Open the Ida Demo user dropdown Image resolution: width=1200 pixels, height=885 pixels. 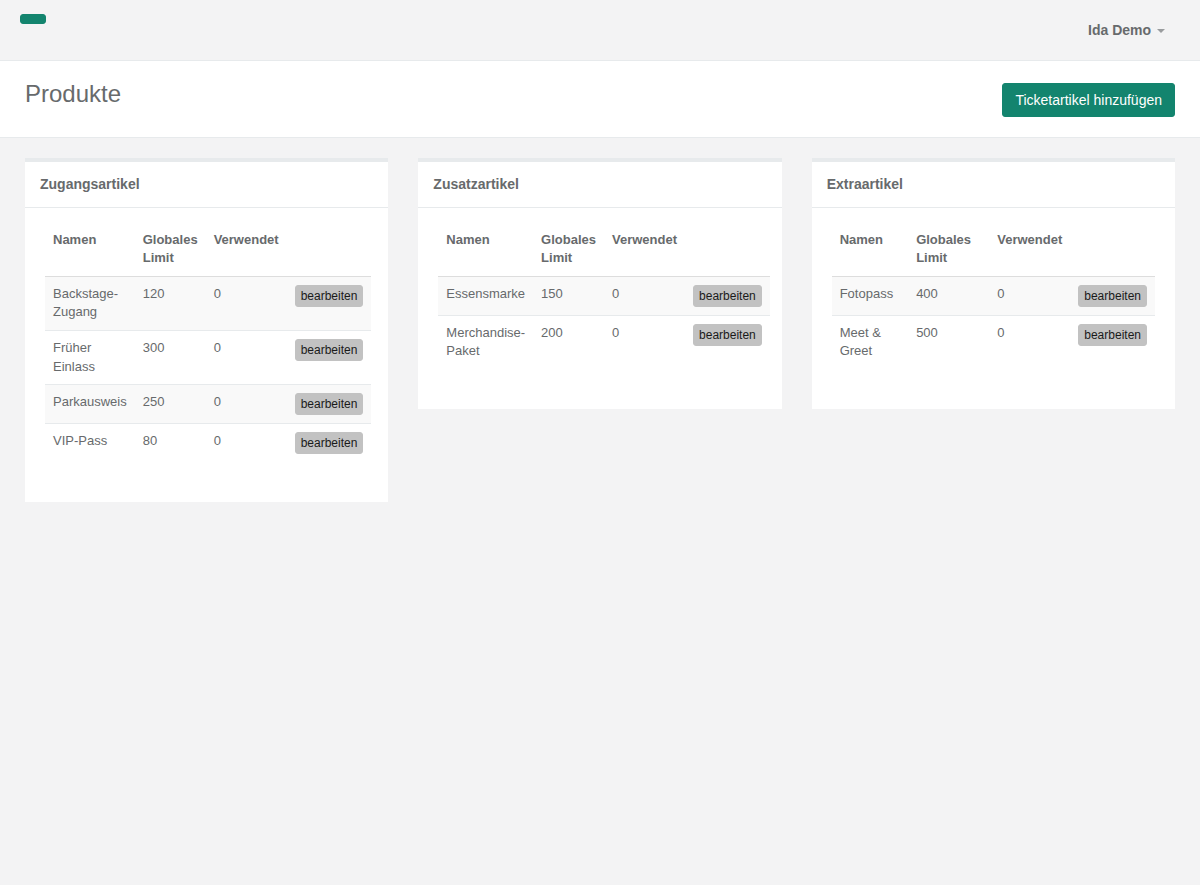pyautogui.click(x=1126, y=30)
